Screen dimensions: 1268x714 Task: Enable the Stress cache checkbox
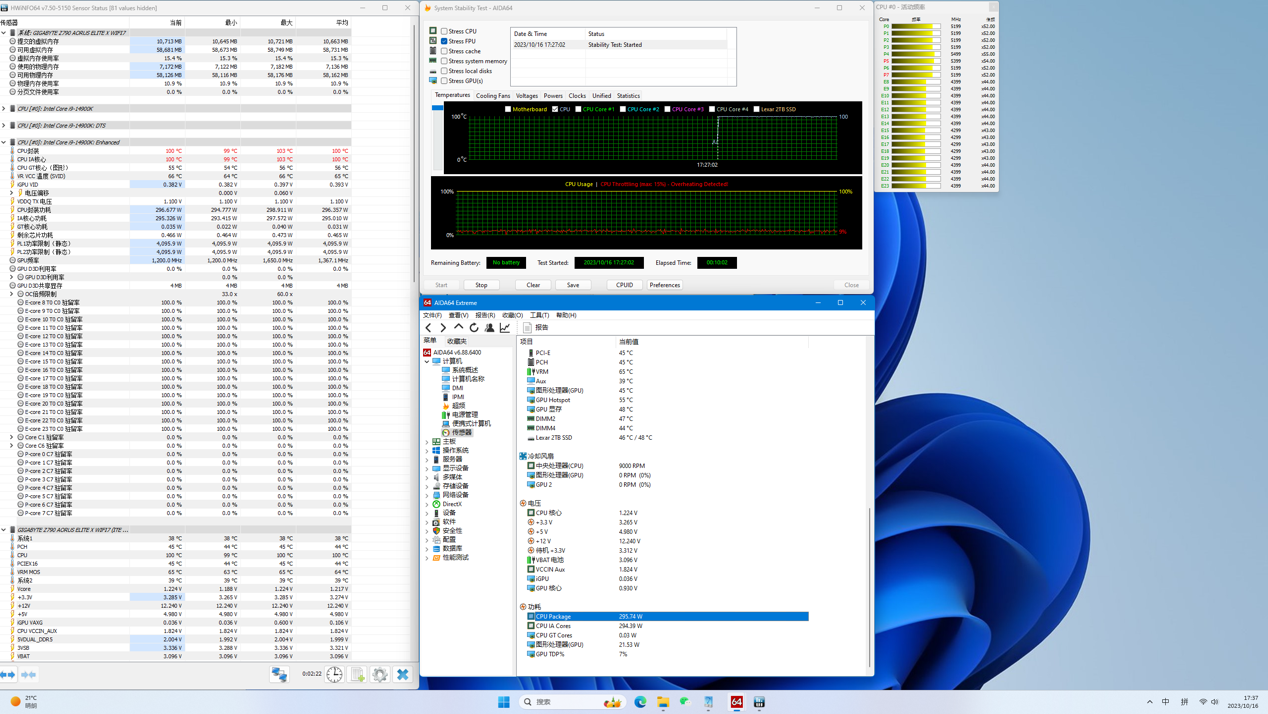[x=444, y=51]
